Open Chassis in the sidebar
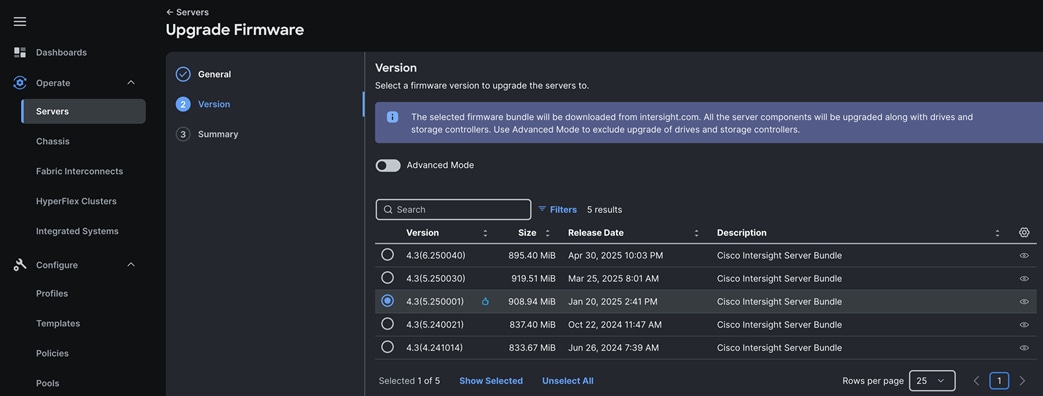The width and height of the screenshot is (1043, 396). [53, 141]
